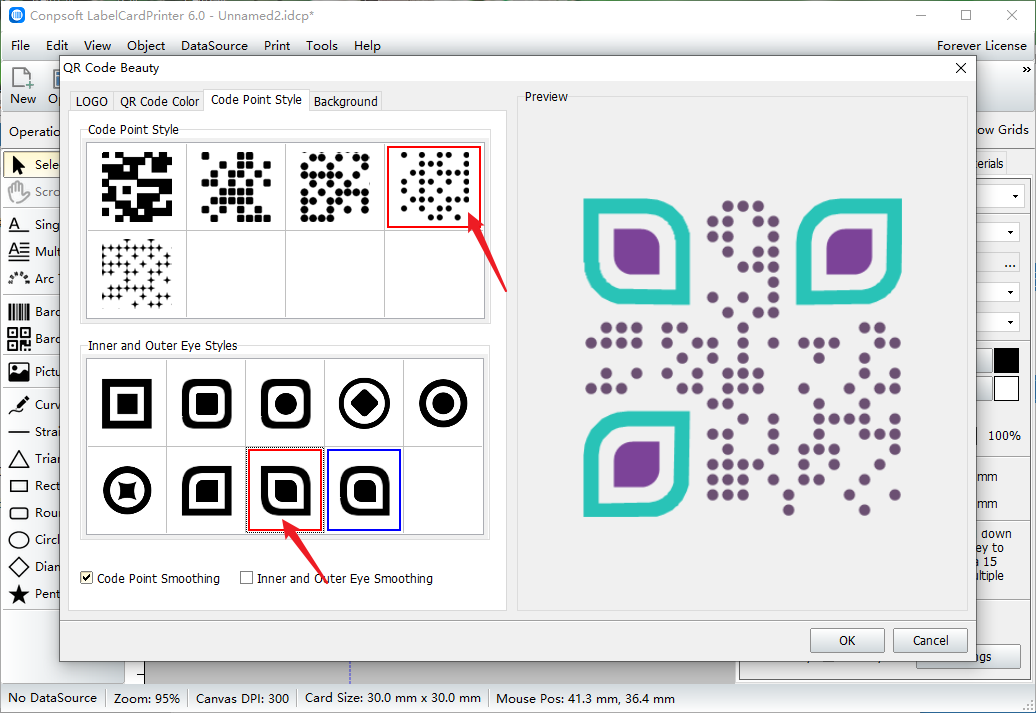Choose the 1D Barcode tool

point(32,311)
